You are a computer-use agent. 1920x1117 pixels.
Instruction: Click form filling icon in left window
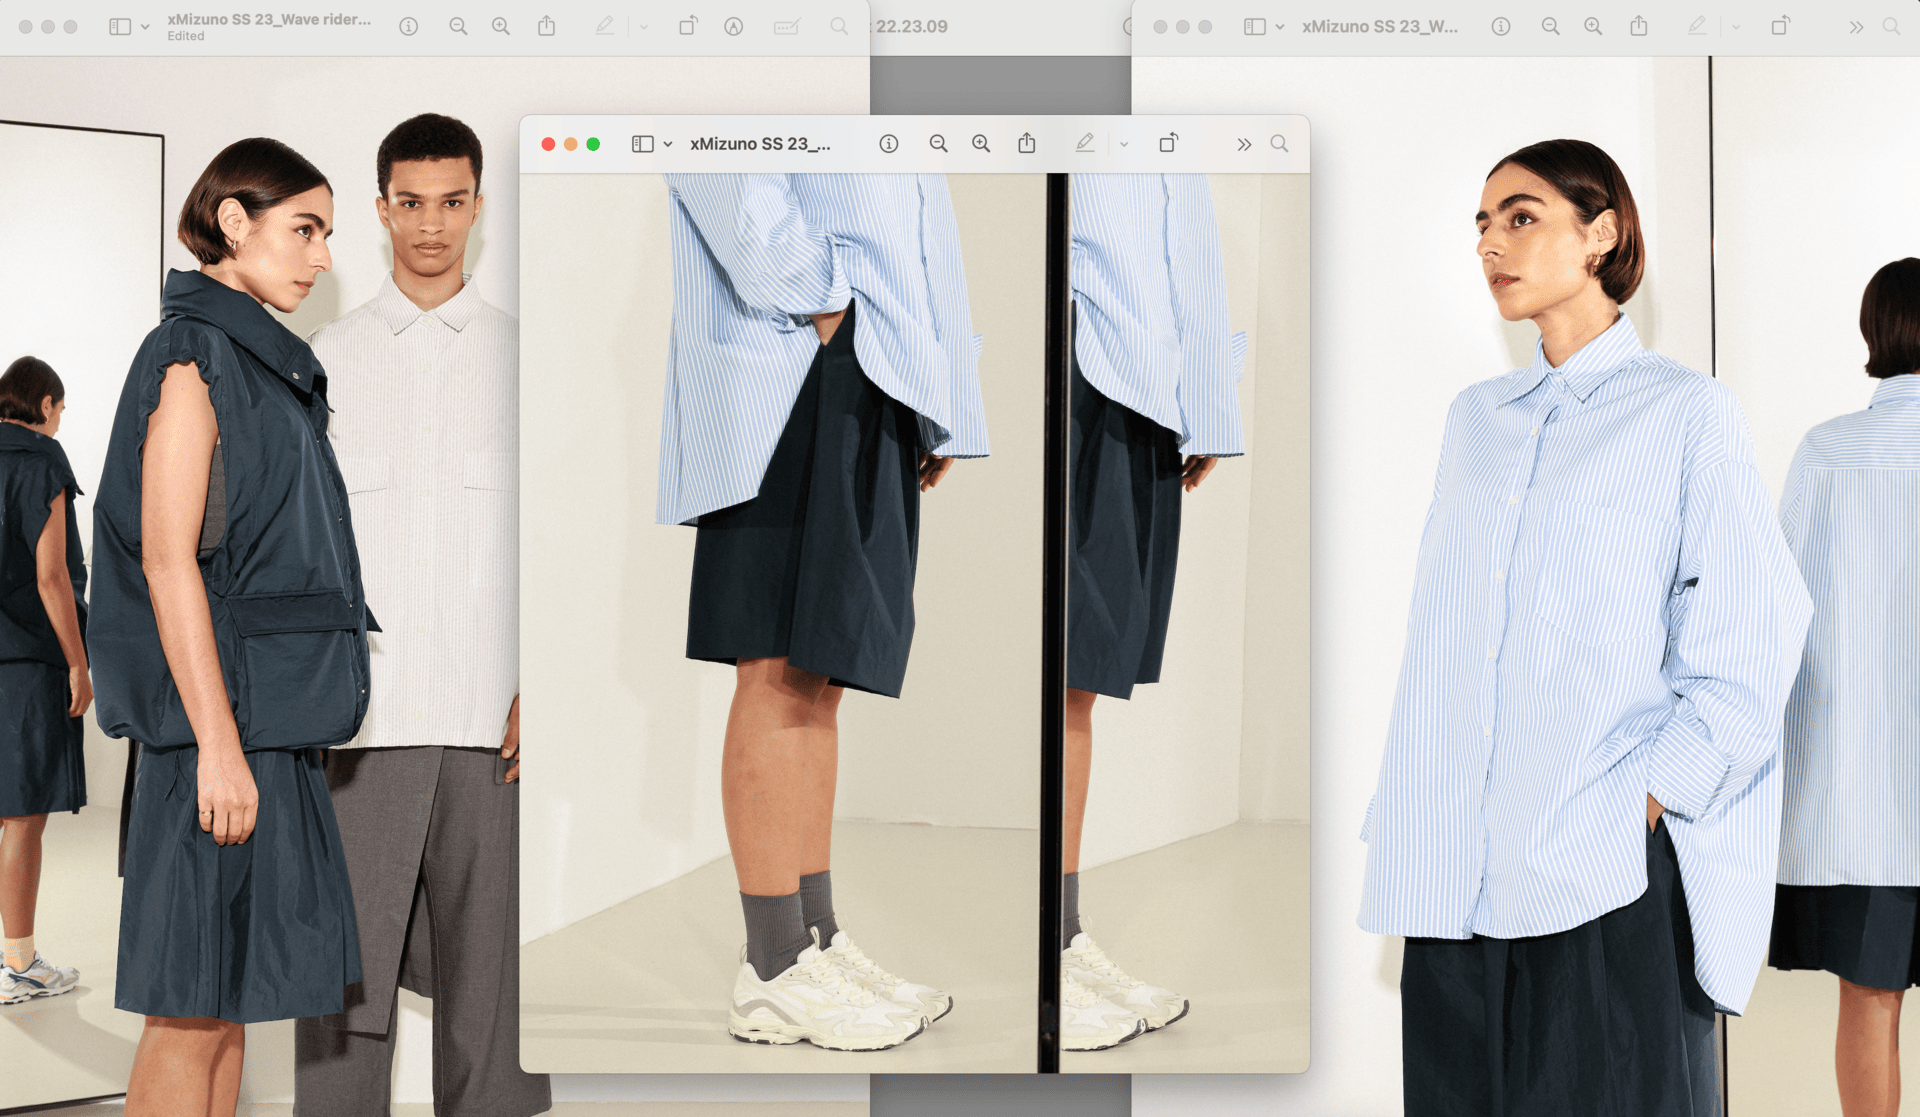[x=787, y=27]
